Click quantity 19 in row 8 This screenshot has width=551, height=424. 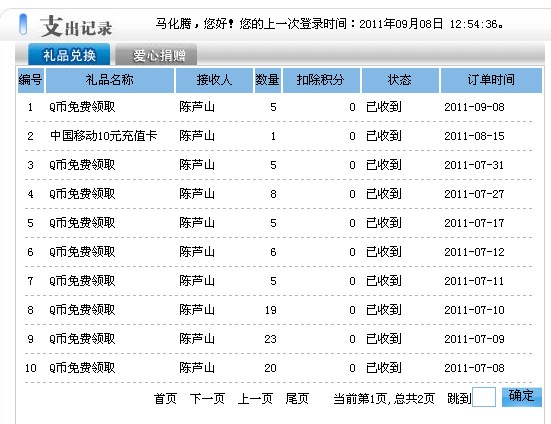[271, 310]
